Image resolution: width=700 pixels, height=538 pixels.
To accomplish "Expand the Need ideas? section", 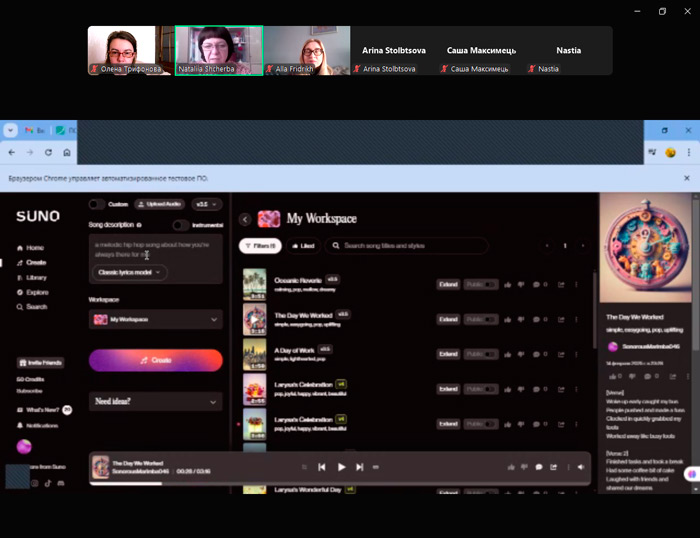I will 155,401.
